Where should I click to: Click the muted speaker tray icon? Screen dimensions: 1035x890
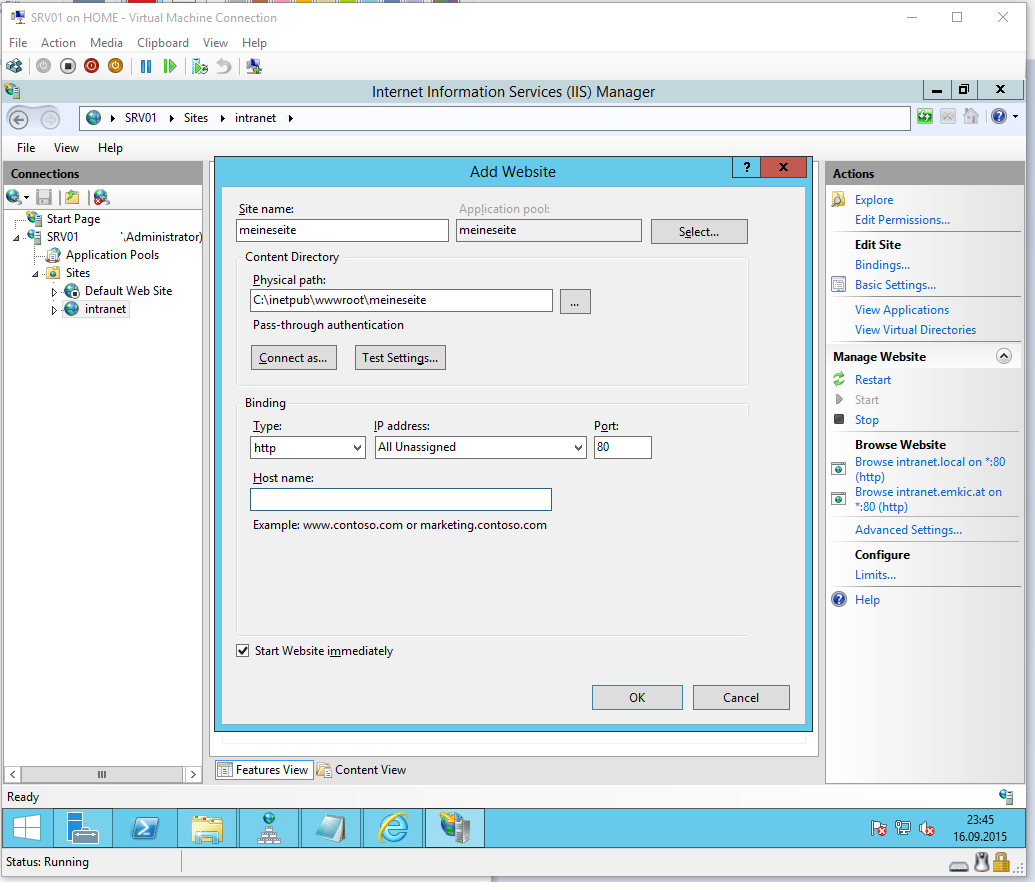(927, 828)
